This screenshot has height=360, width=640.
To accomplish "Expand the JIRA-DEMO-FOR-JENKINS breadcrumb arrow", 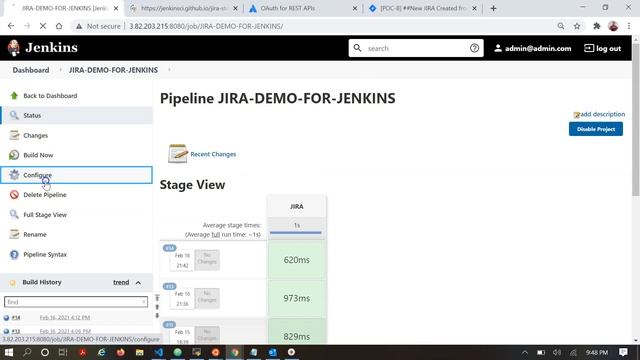I will 169,70.
